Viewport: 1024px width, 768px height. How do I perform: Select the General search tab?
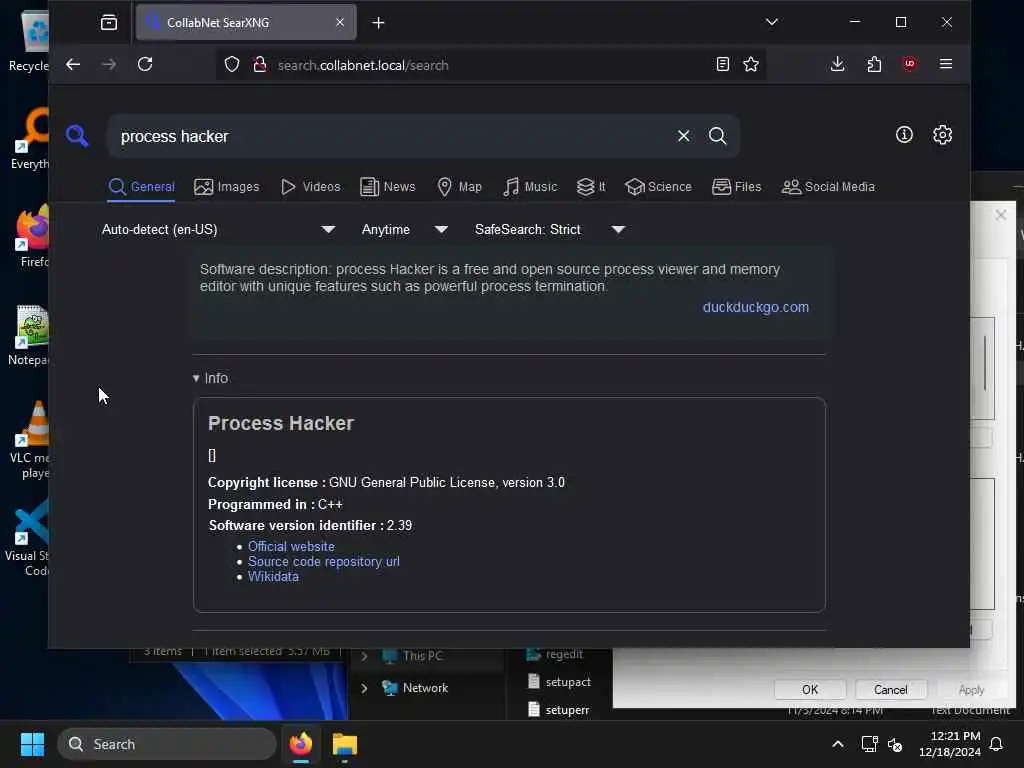[141, 187]
